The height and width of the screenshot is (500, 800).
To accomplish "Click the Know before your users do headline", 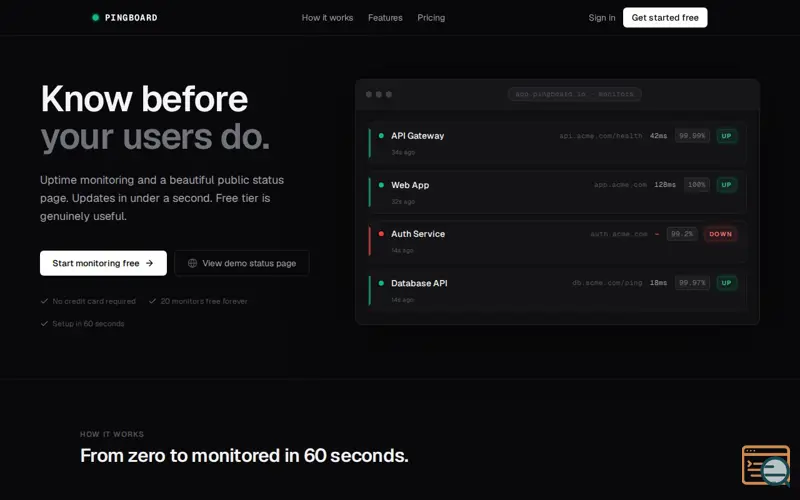I will click(155, 118).
